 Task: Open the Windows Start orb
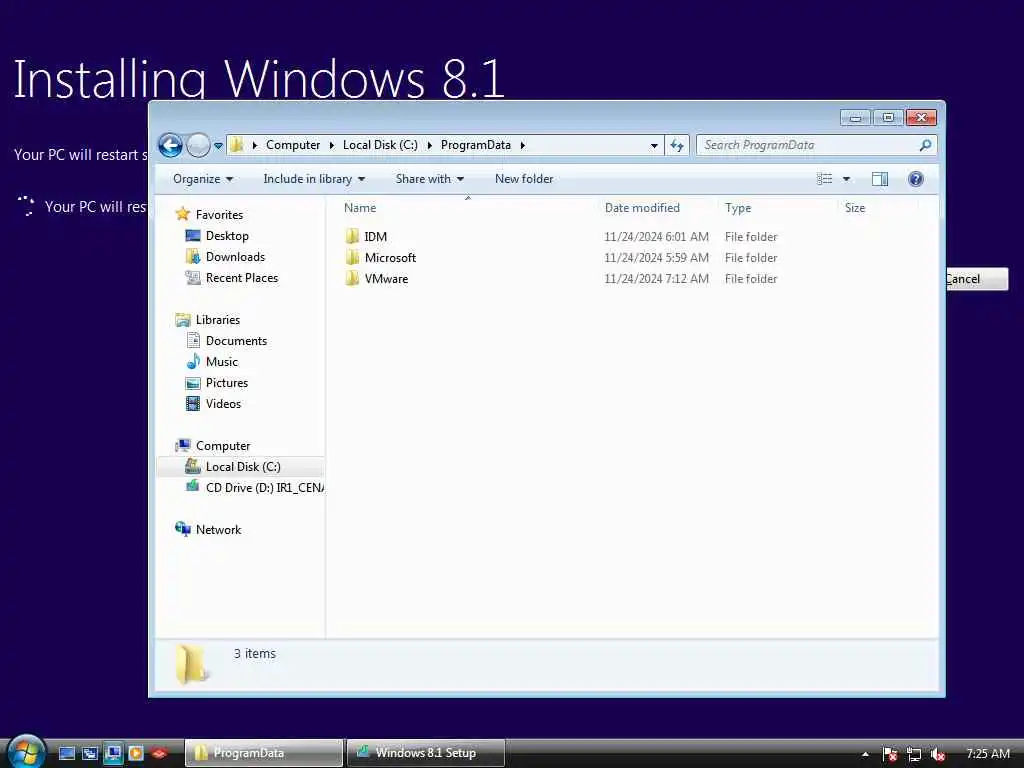25,752
